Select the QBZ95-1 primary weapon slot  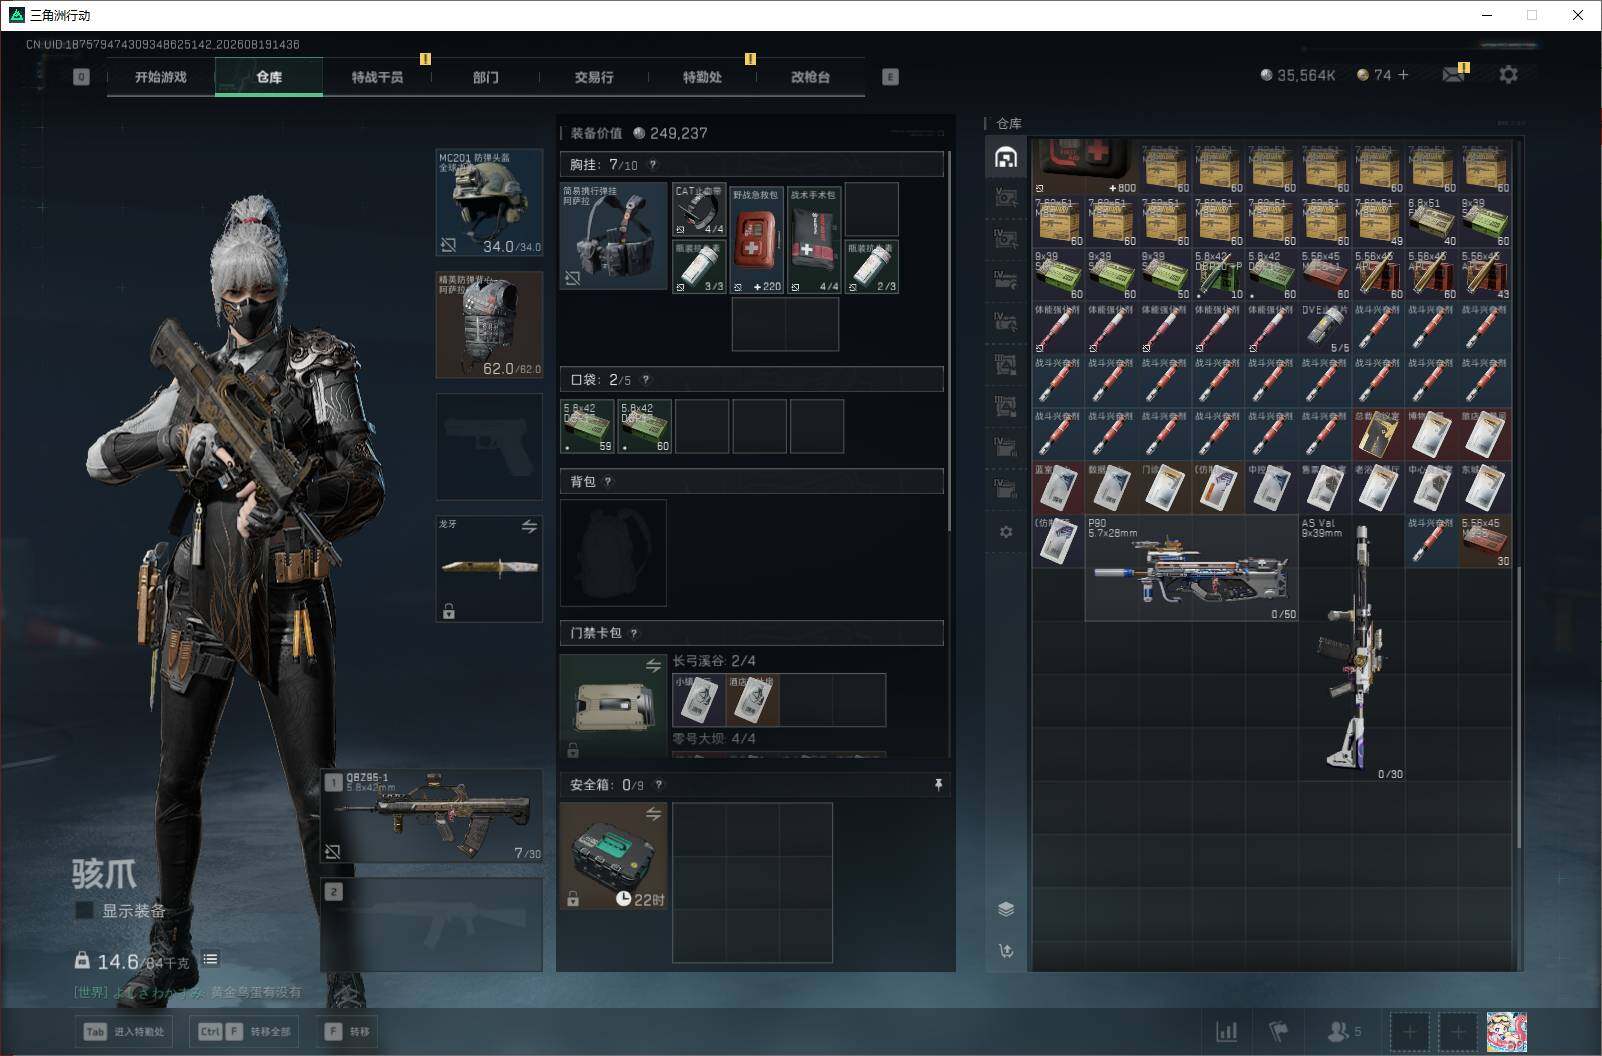tap(432, 816)
